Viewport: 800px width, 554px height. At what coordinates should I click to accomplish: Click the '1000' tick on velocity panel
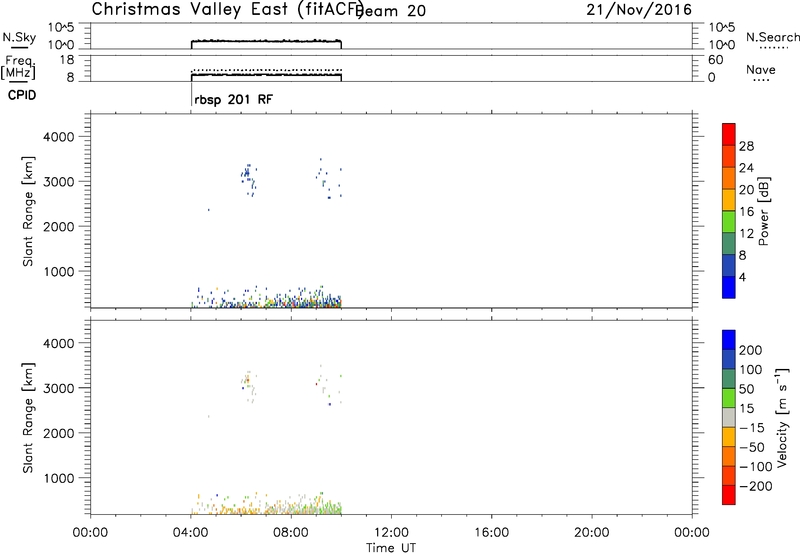click(58, 478)
